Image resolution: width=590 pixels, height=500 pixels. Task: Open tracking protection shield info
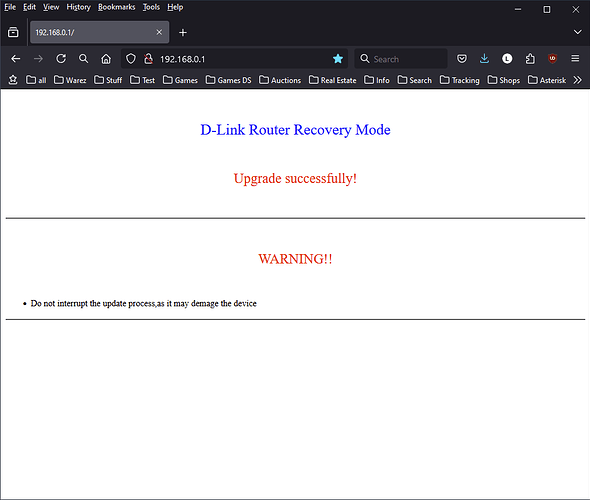pos(131,59)
